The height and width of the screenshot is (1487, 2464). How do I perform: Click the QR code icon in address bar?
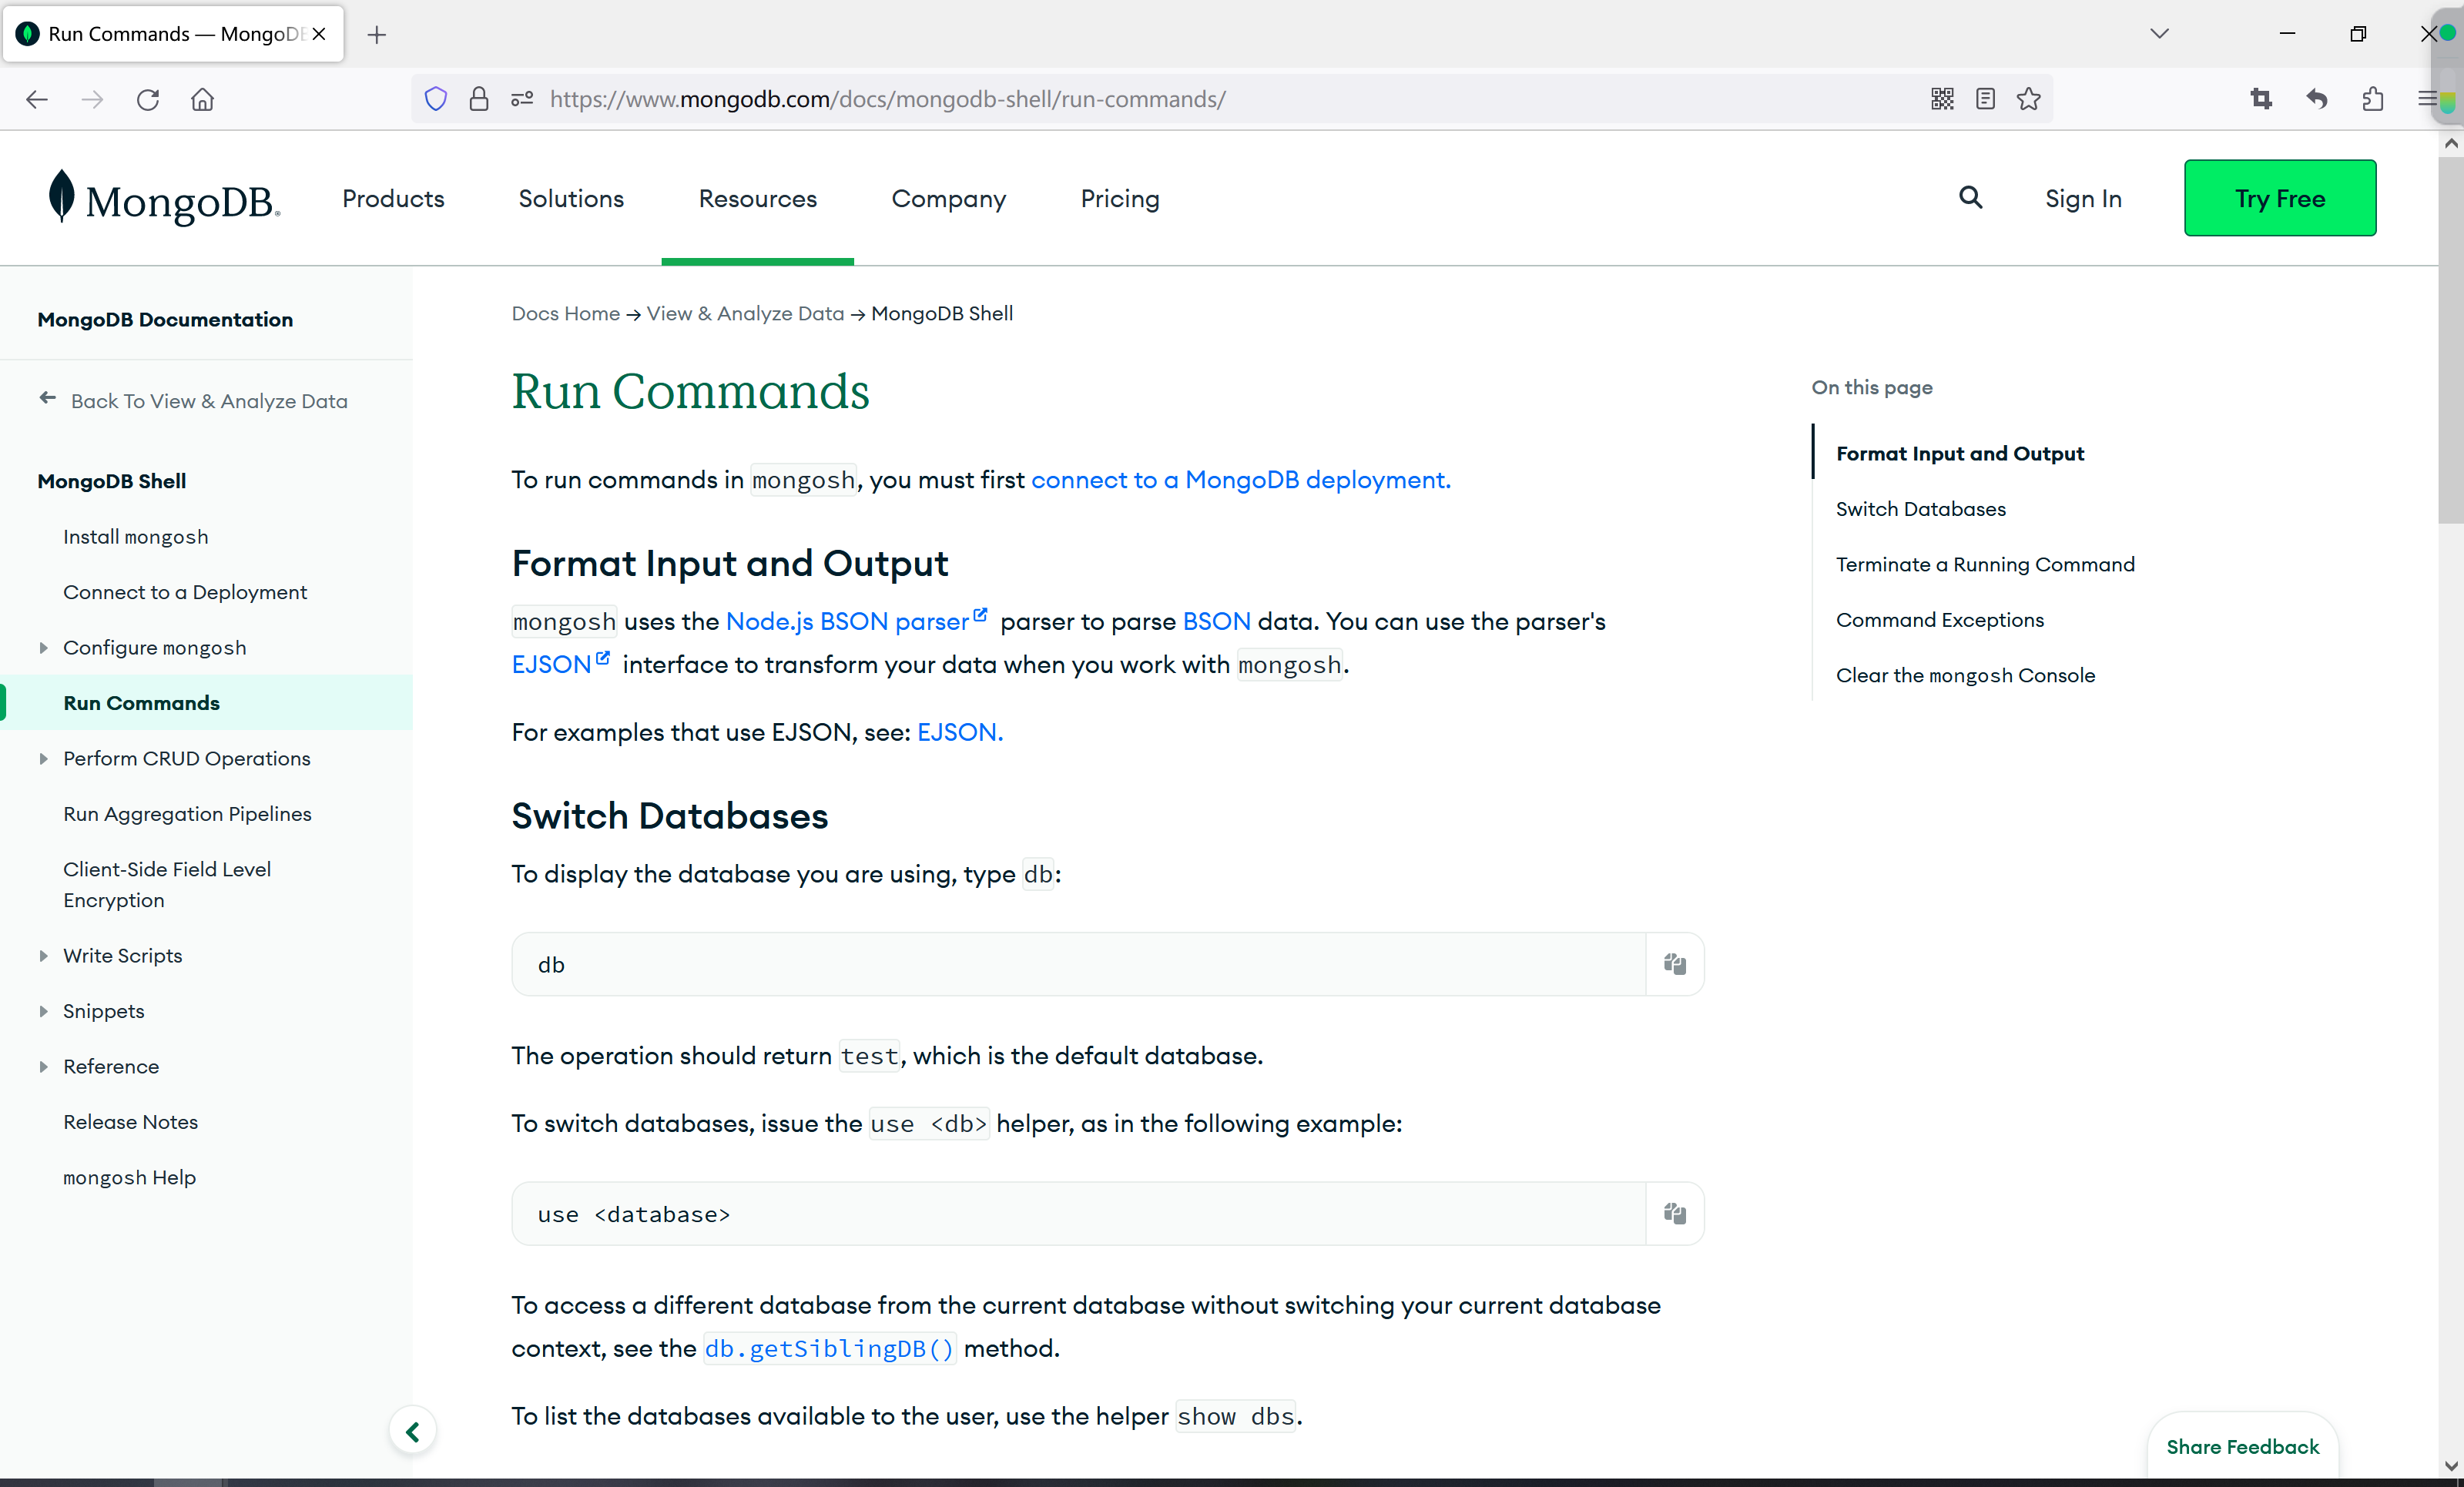[1942, 99]
